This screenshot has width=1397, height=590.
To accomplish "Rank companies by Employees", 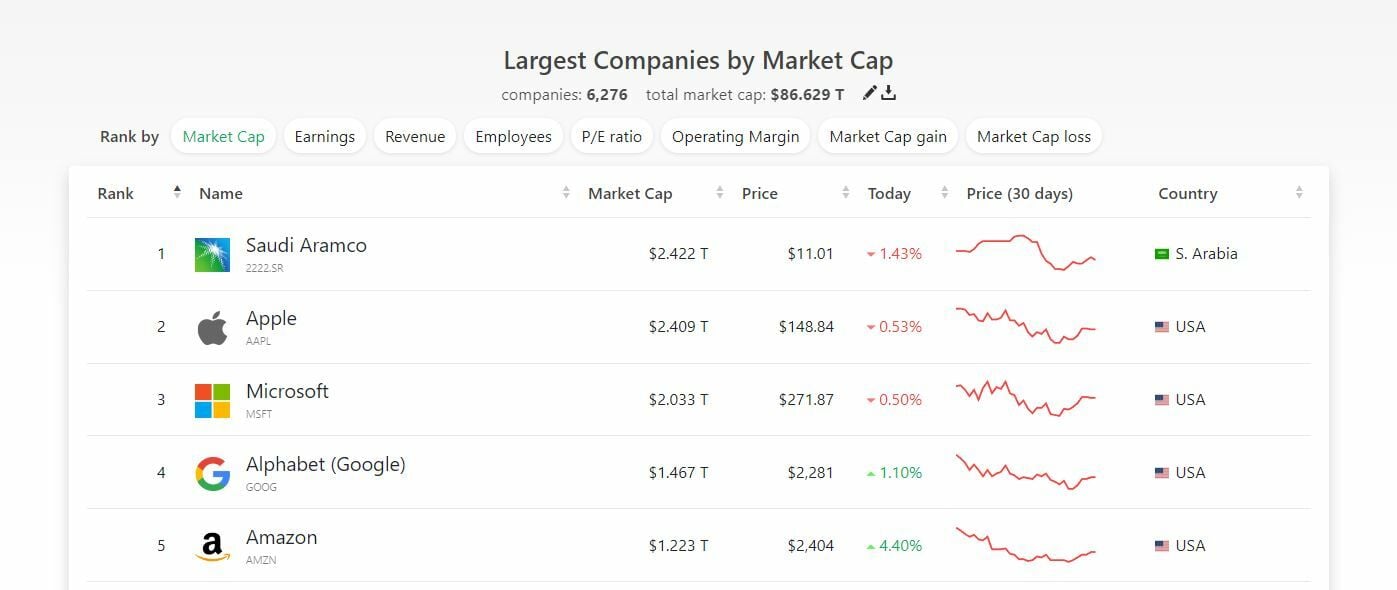I will tap(513, 137).
